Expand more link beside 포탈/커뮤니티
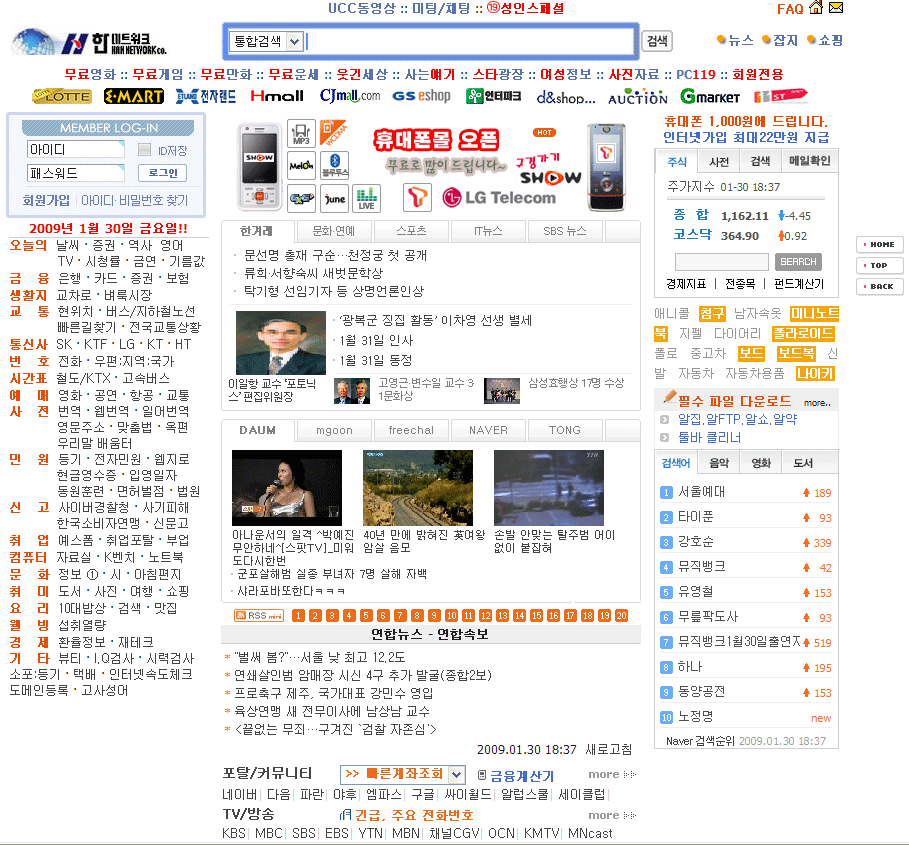The width and height of the screenshot is (909, 845). pyautogui.click(x=611, y=774)
